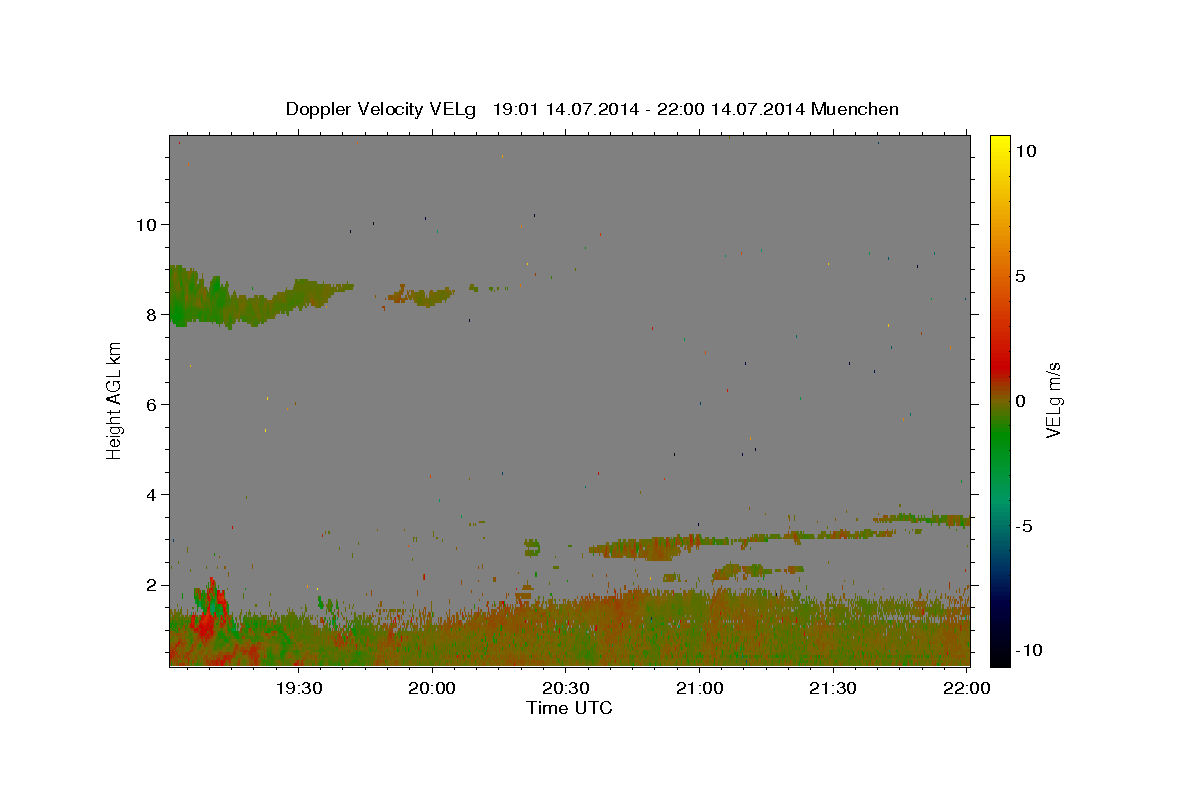Click the 'Muenchen' location in the title
The width and height of the screenshot is (1200, 800).
click(x=855, y=109)
